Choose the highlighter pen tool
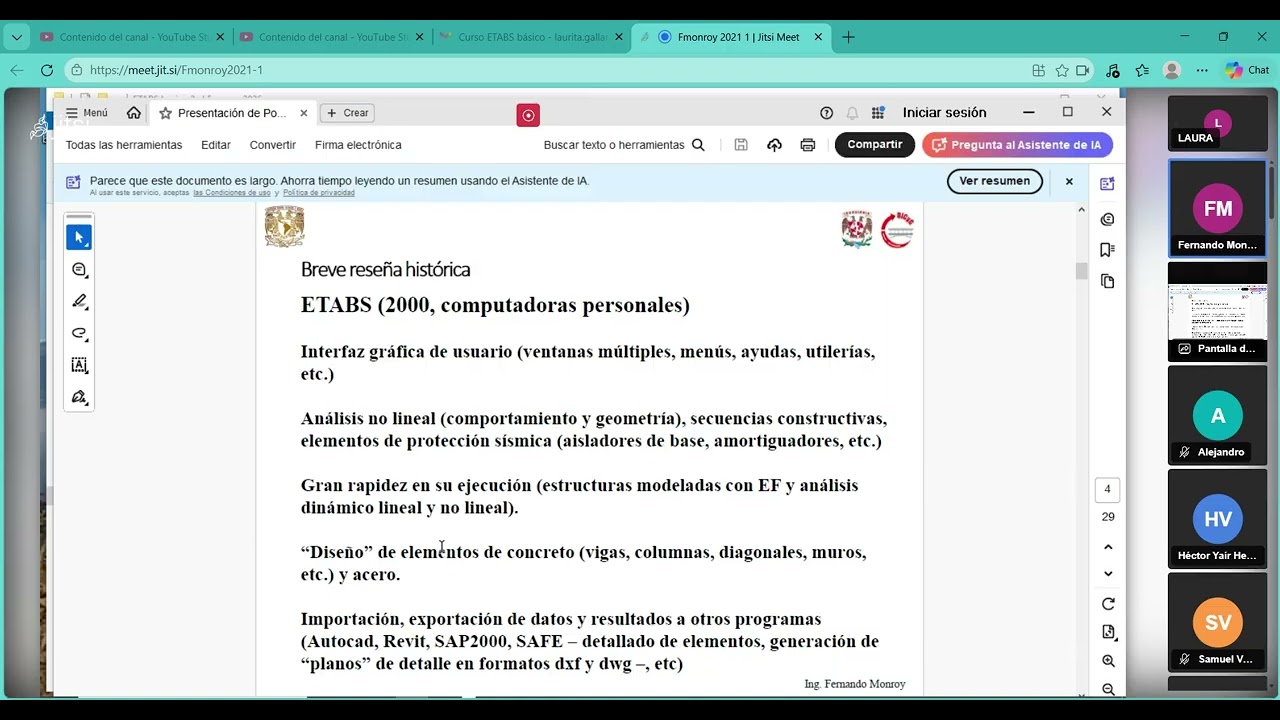This screenshot has width=1280, height=720. pyautogui.click(x=79, y=302)
